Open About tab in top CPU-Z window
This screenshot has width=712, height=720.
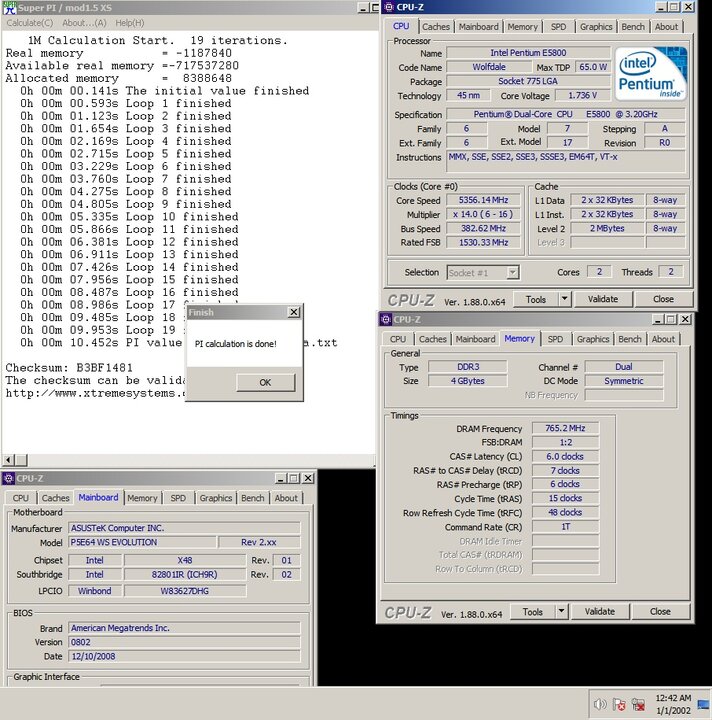(x=666, y=27)
